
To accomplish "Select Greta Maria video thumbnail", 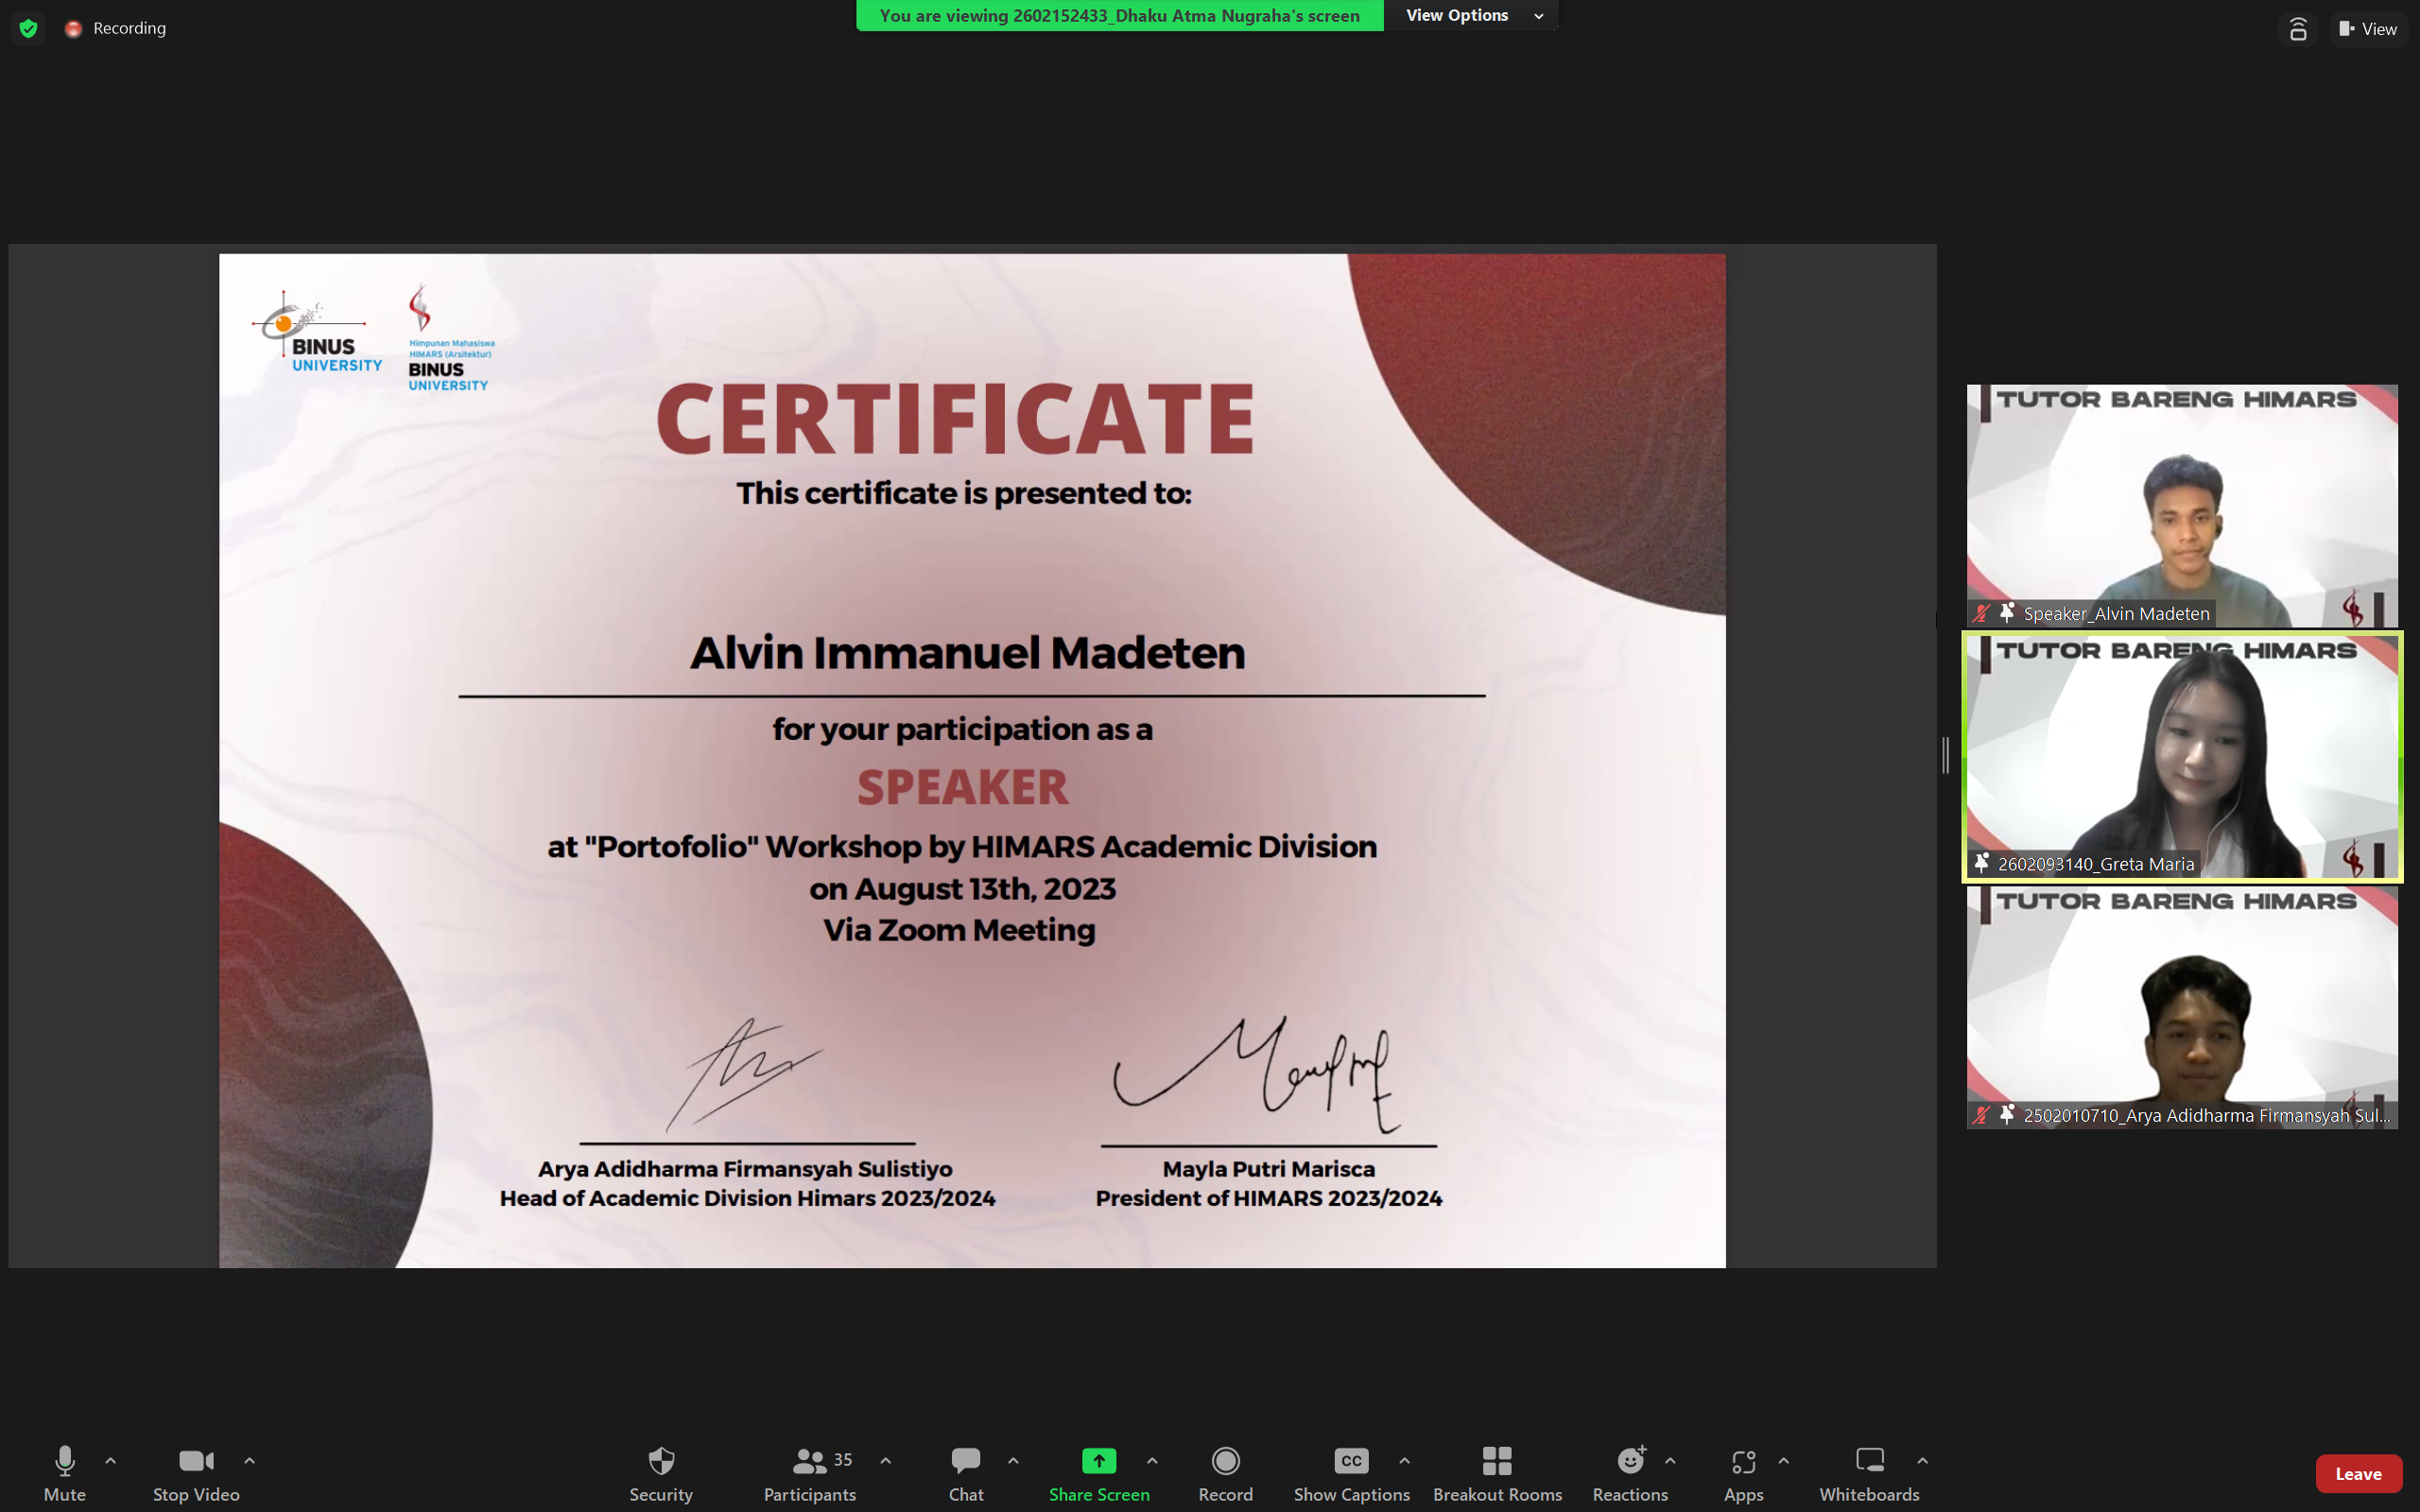I will [x=2182, y=757].
